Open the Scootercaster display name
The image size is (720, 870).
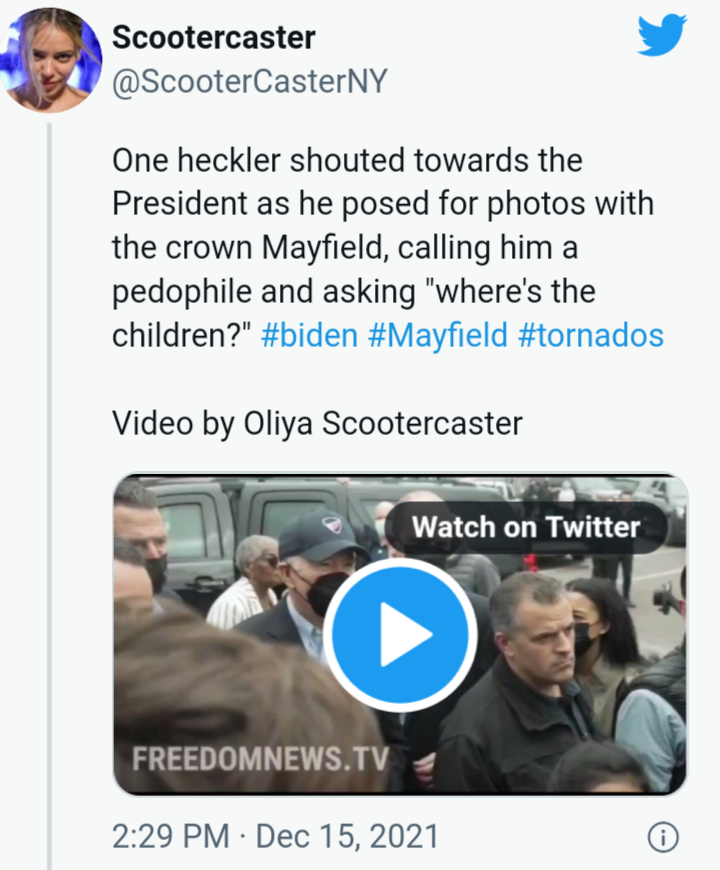214,38
